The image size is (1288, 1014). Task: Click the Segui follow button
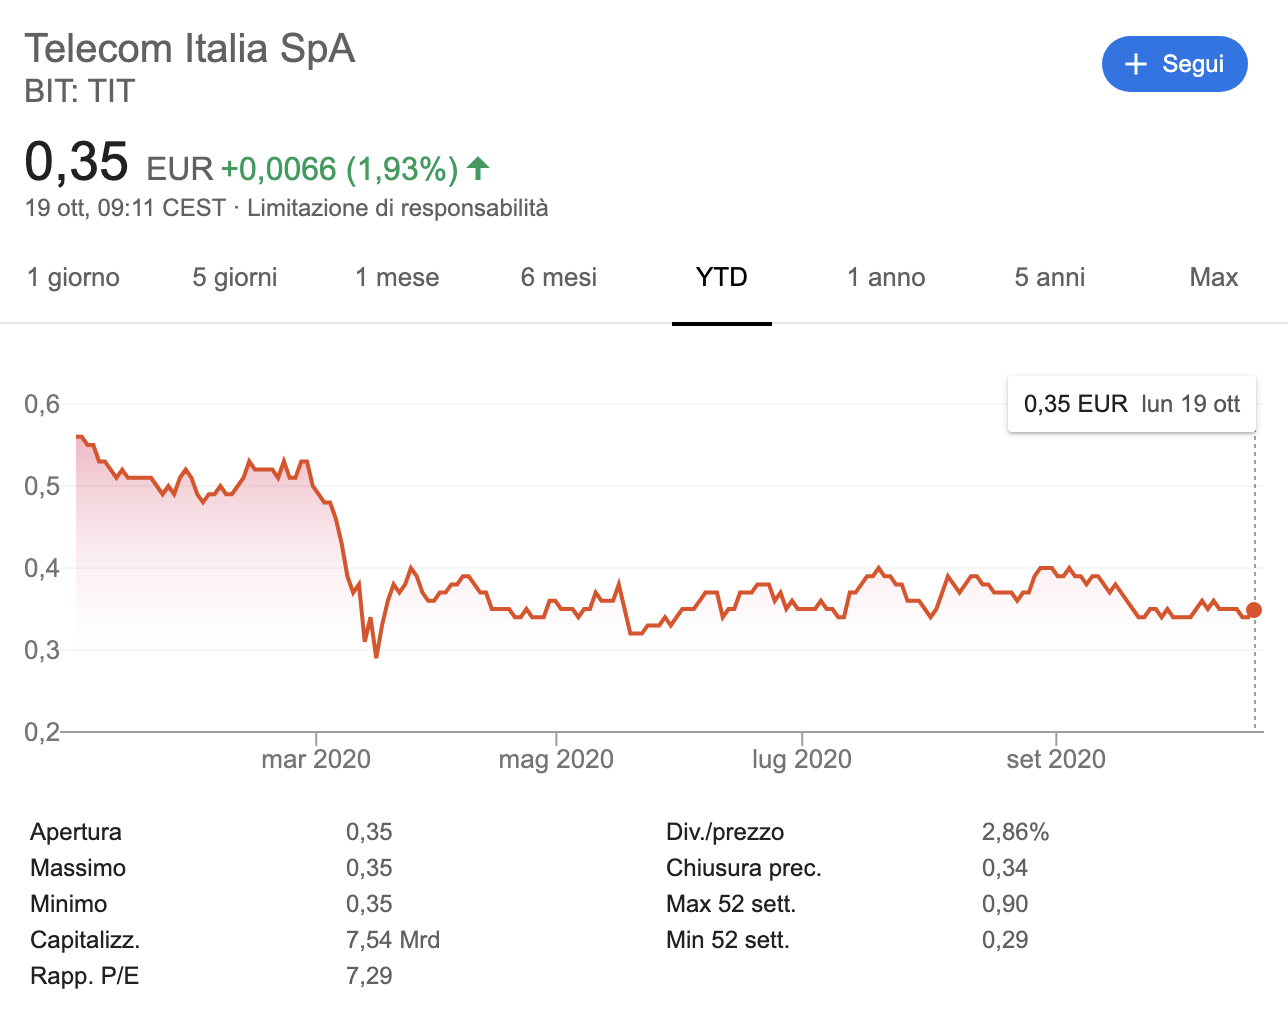tap(1174, 64)
